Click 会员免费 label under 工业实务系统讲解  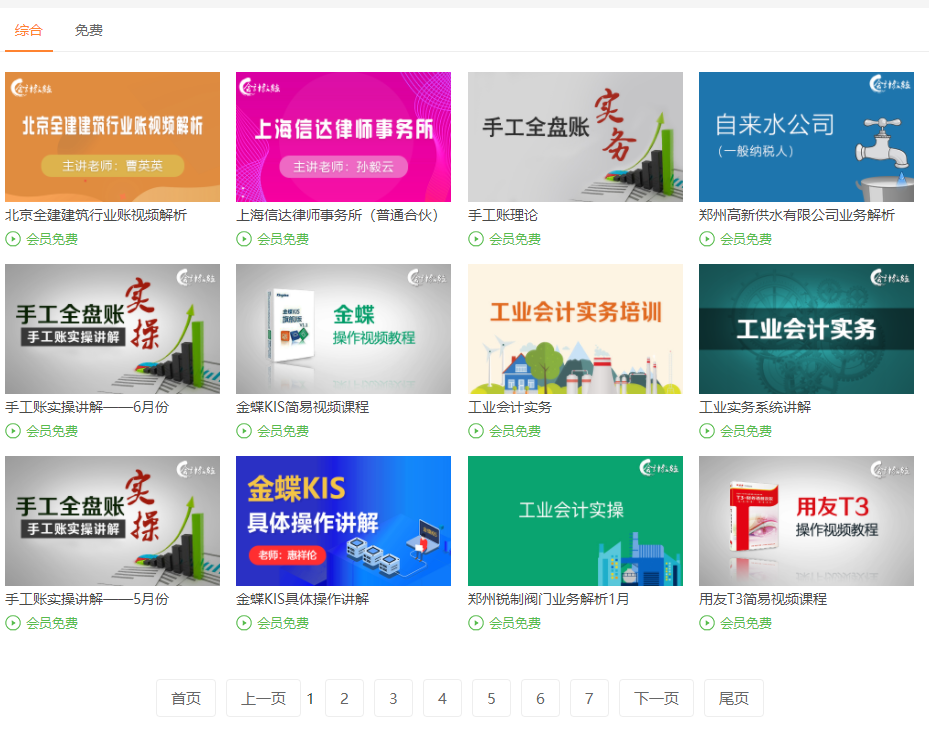click(x=746, y=431)
